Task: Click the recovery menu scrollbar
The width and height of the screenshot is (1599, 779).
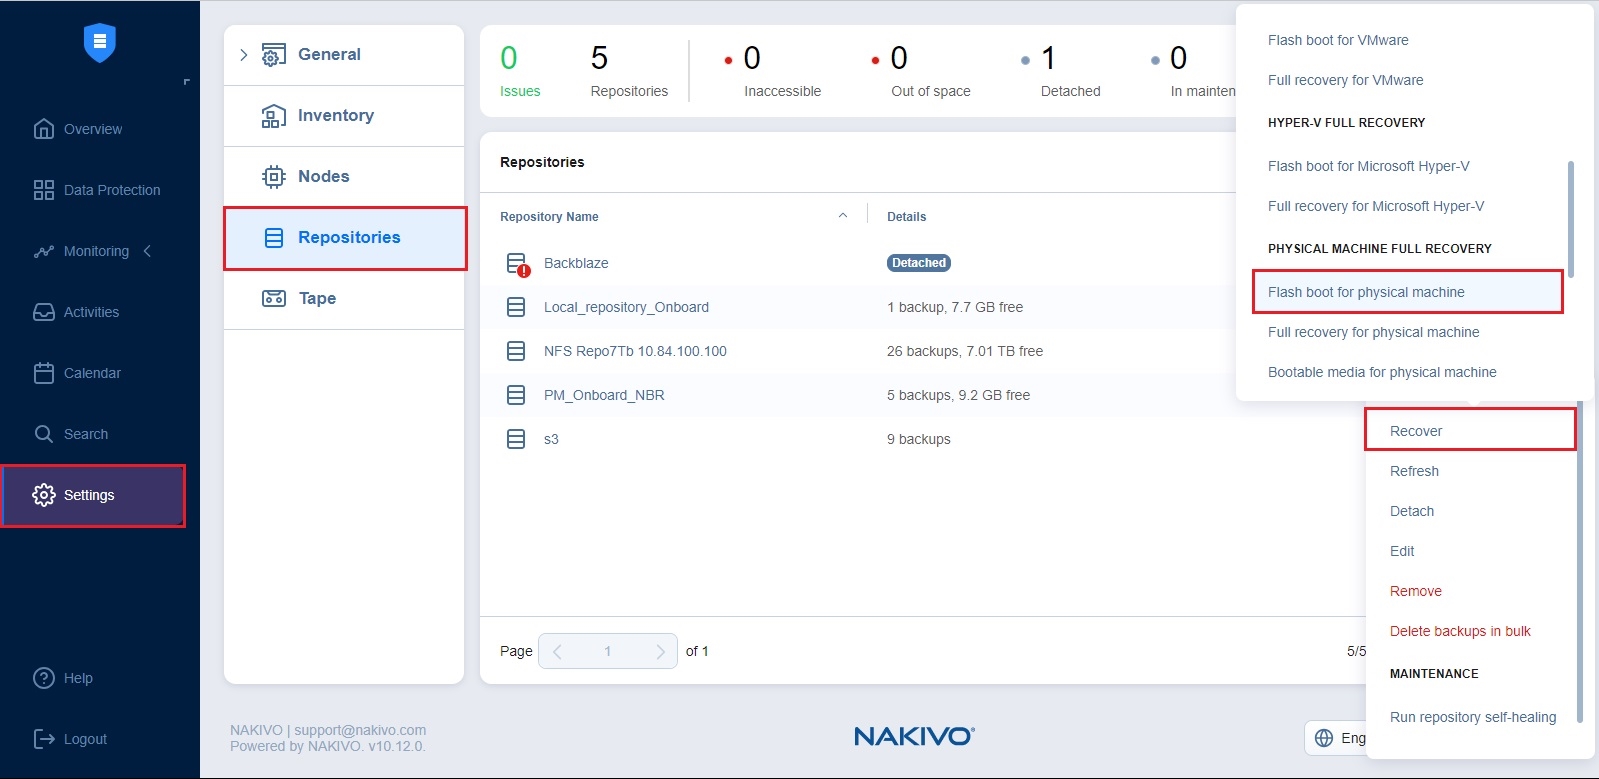Action: [1570, 219]
